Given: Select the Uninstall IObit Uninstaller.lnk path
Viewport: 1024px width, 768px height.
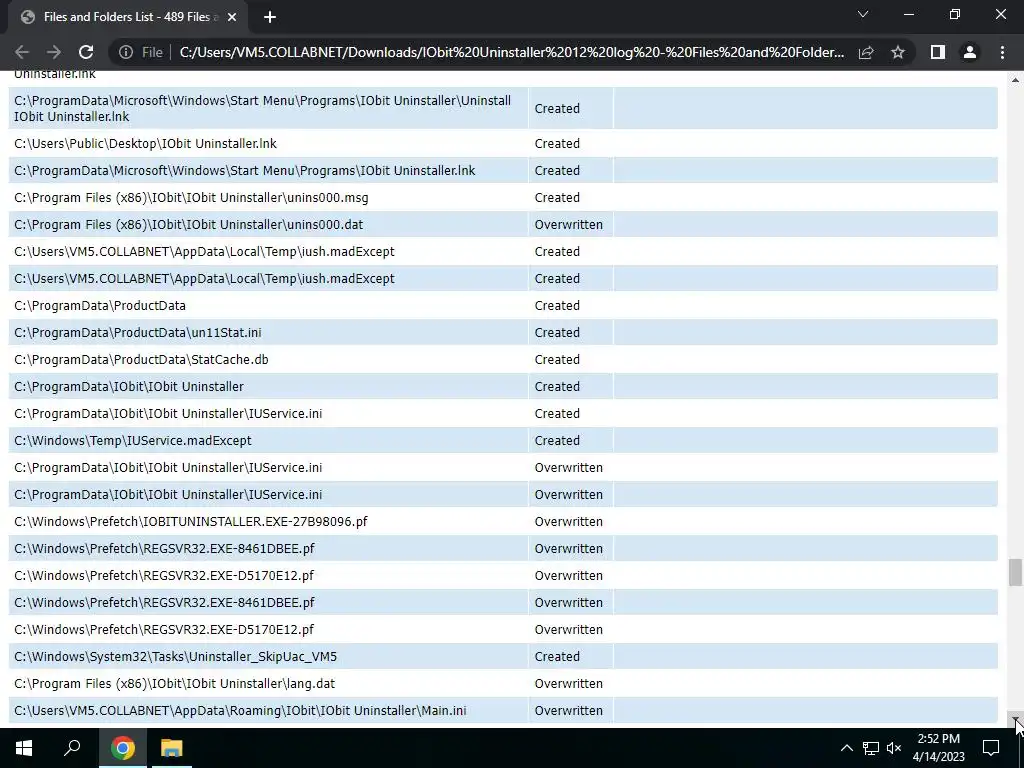Looking at the screenshot, I should pyautogui.click(x=263, y=108).
